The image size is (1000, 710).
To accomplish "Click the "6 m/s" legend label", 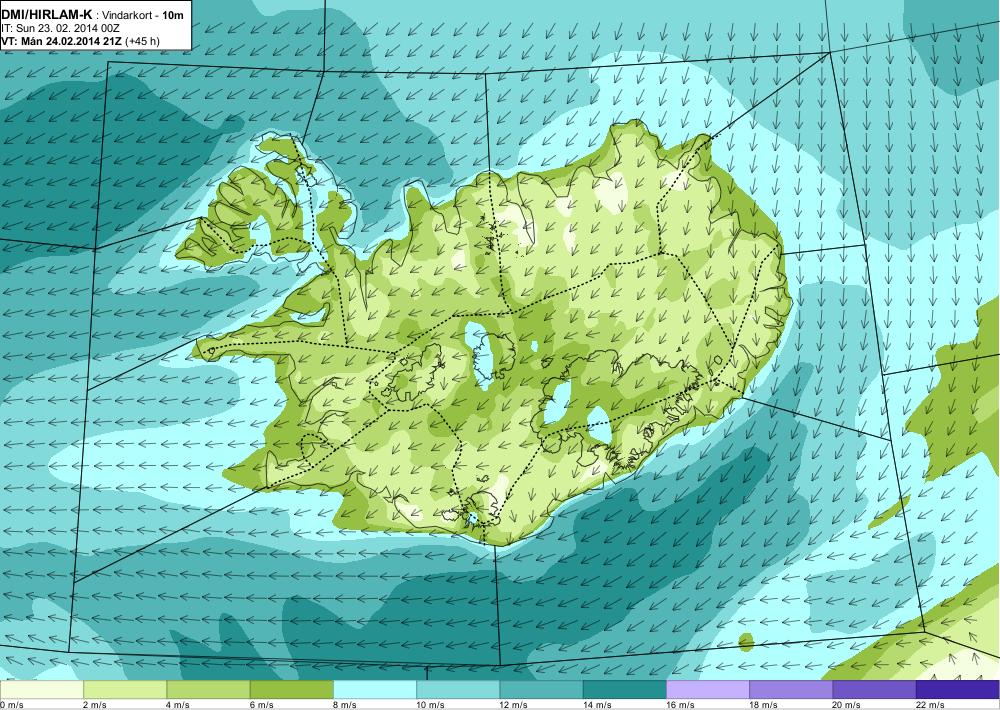I will [x=261, y=705].
